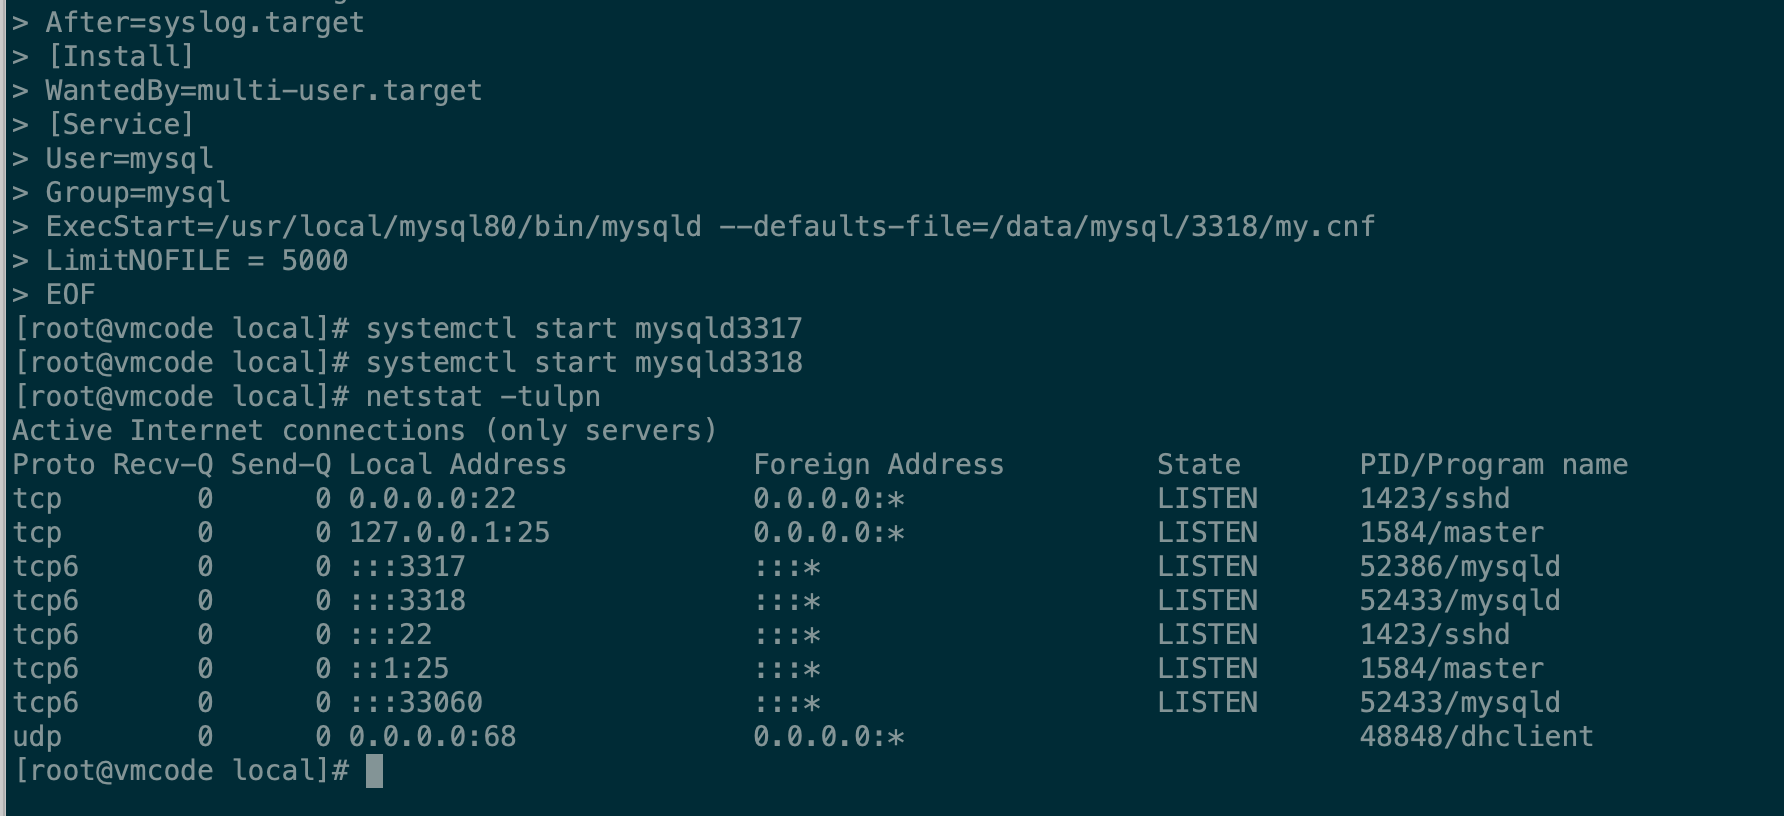Click 'systemctl start mysqld3318' command line
The width and height of the screenshot is (1784, 816).
coord(583,363)
